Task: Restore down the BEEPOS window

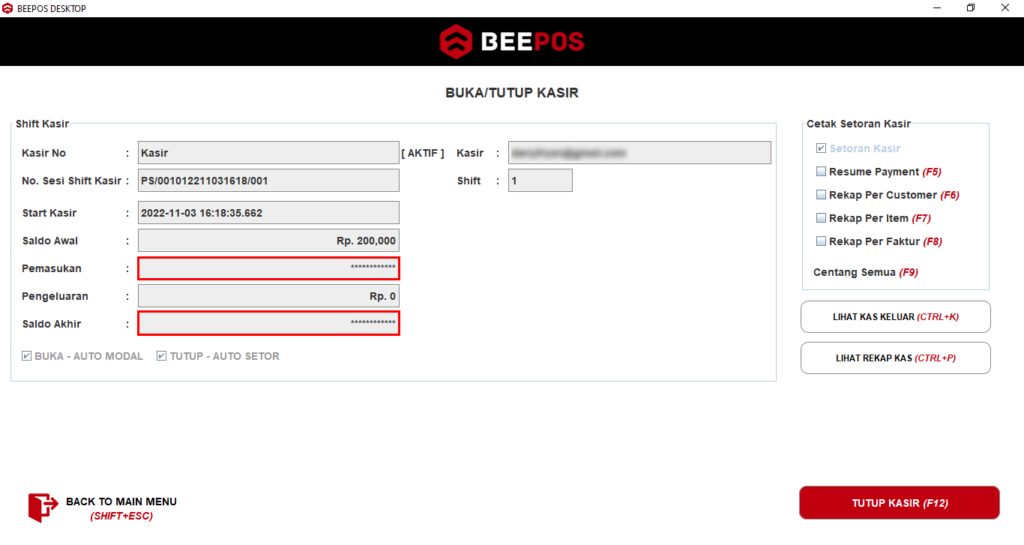Action: tap(971, 8)
